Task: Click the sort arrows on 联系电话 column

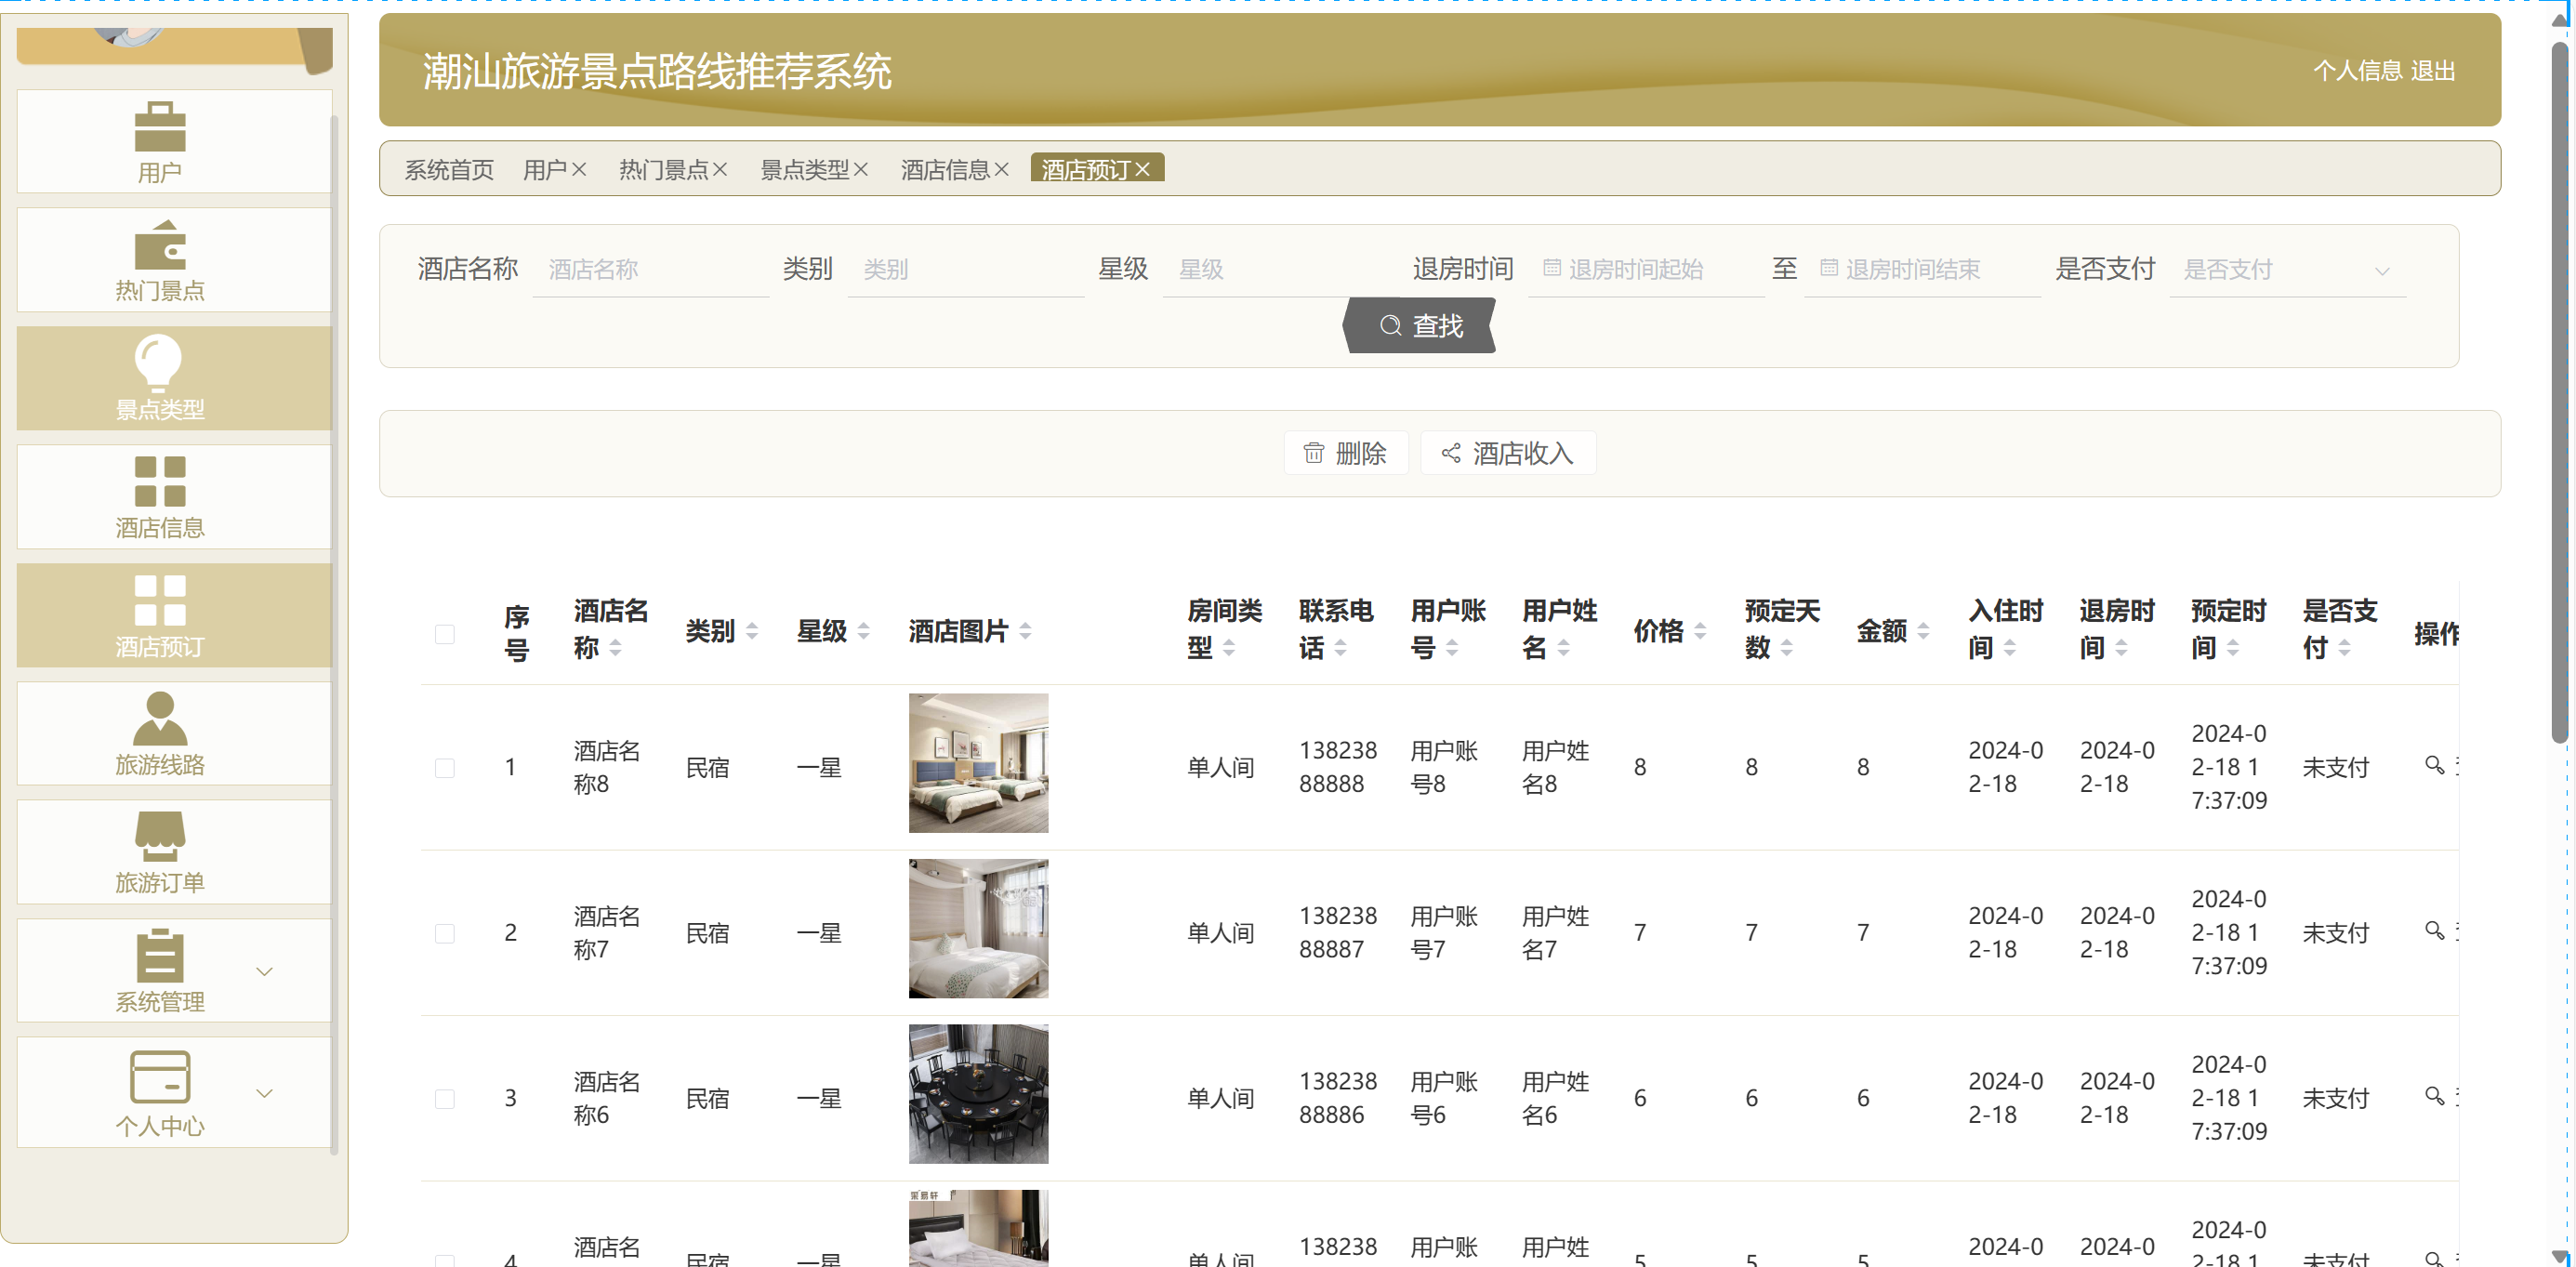Action: tap(1341, 648)
